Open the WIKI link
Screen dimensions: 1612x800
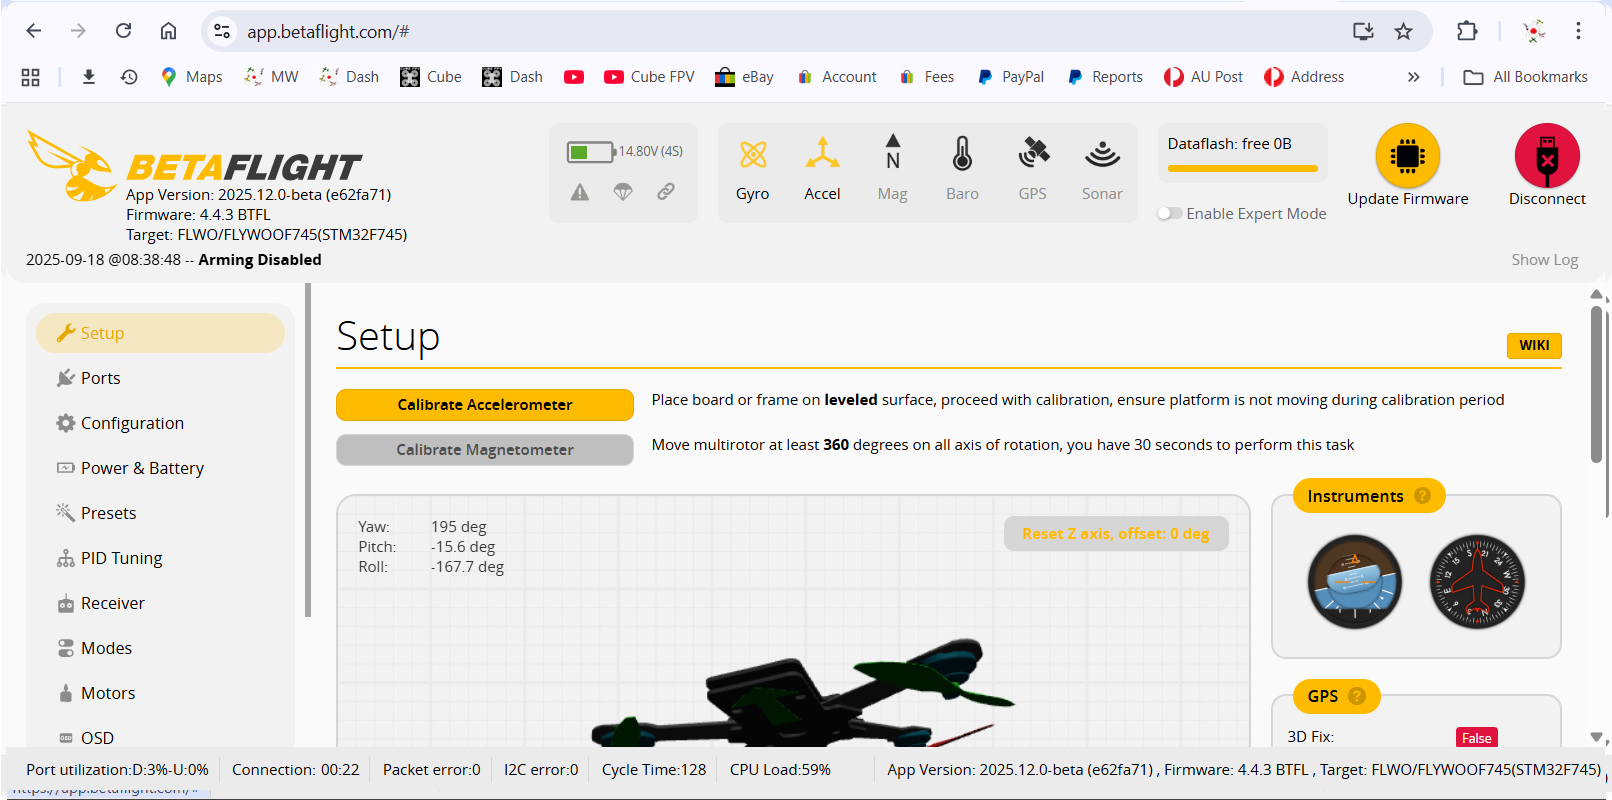click(1533, 345)
